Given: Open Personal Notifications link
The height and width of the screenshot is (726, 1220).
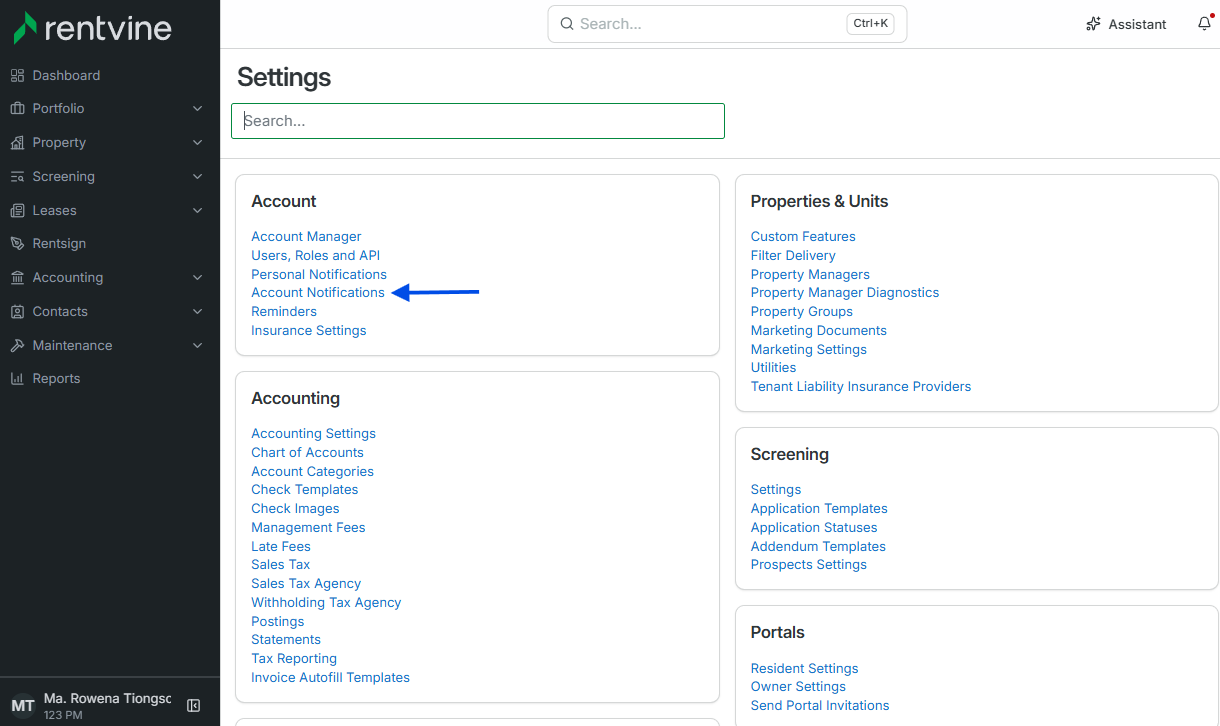Looking at the screenshot, I should click(x=319, y=274).
